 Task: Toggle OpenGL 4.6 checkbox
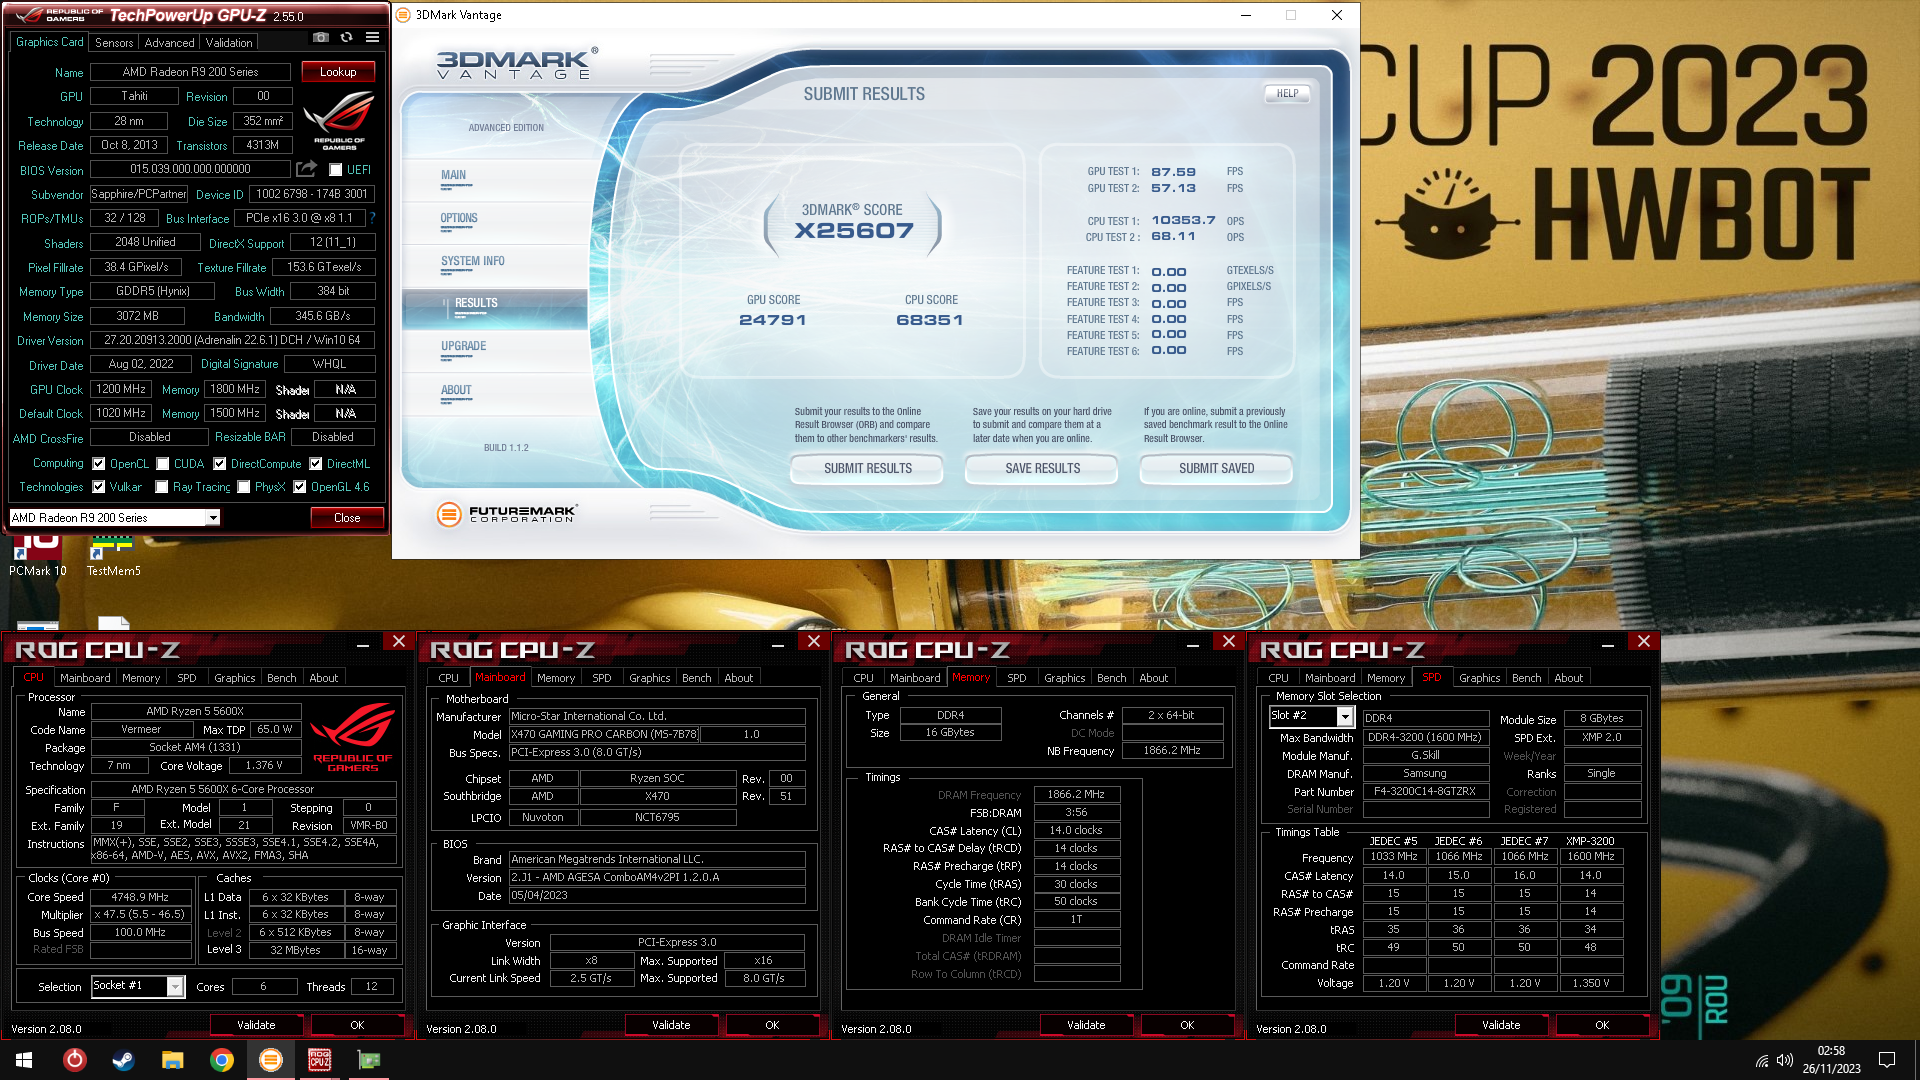[x=300, y=487]
